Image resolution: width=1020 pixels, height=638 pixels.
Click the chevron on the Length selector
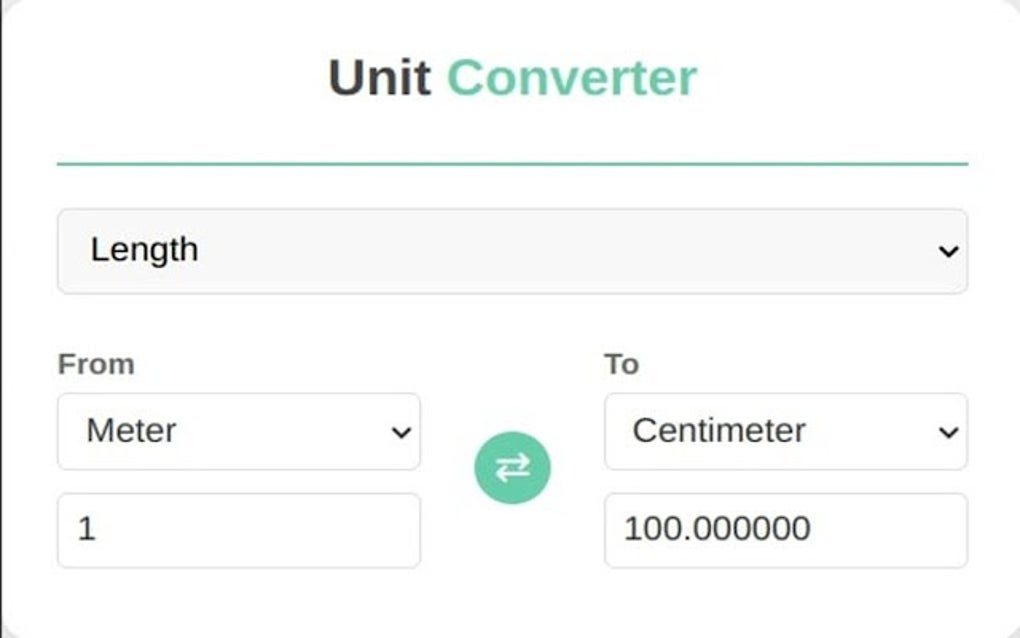pyautogui.click(x=948, y=251)
